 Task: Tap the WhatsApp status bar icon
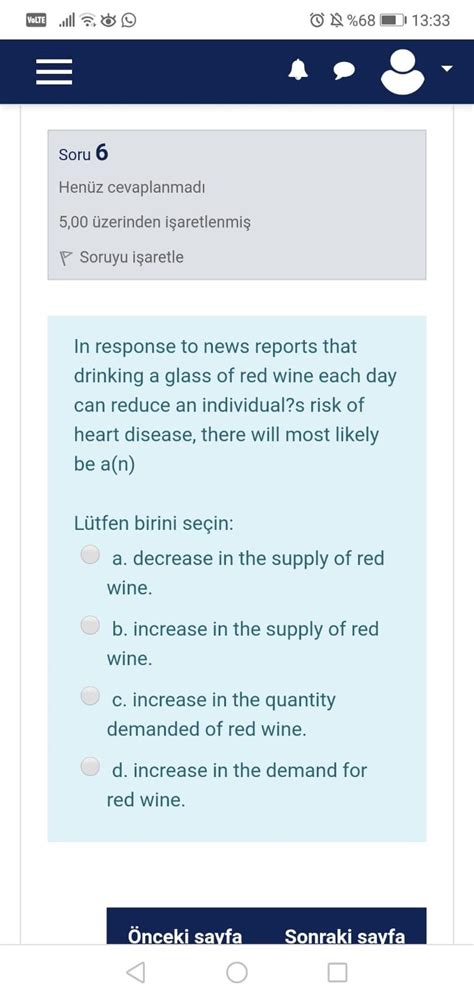(129, 20)
